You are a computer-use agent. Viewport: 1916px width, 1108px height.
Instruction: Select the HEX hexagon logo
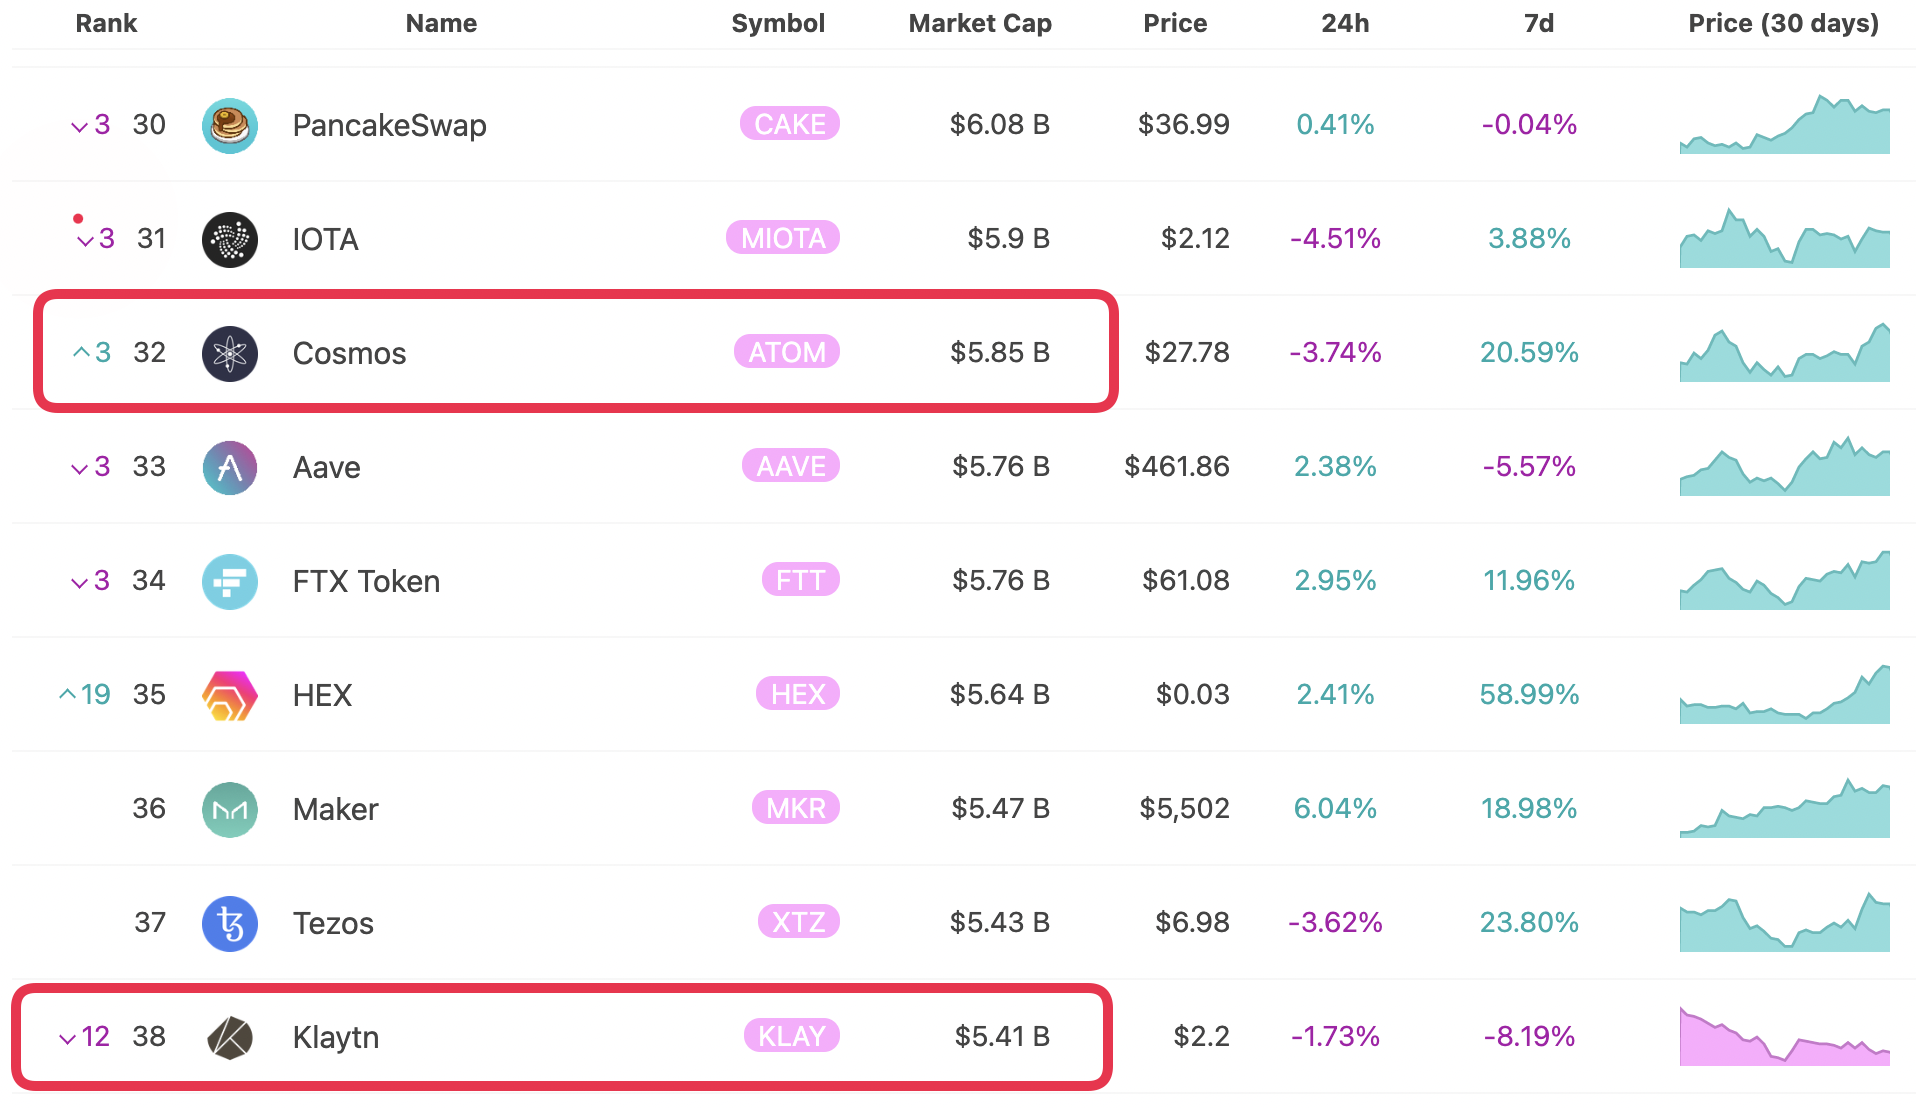tap(230, 695)
